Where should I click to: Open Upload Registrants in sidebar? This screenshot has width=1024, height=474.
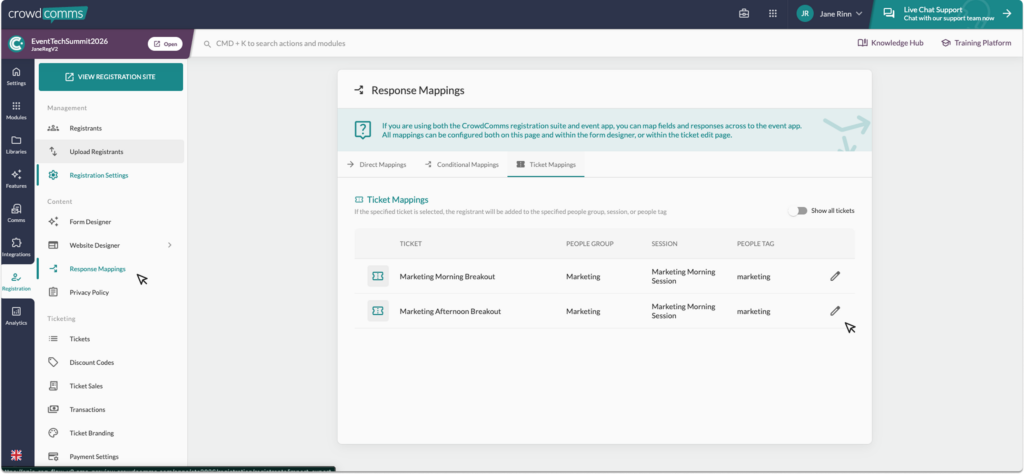pyautogui.click(x=111, y=151)
